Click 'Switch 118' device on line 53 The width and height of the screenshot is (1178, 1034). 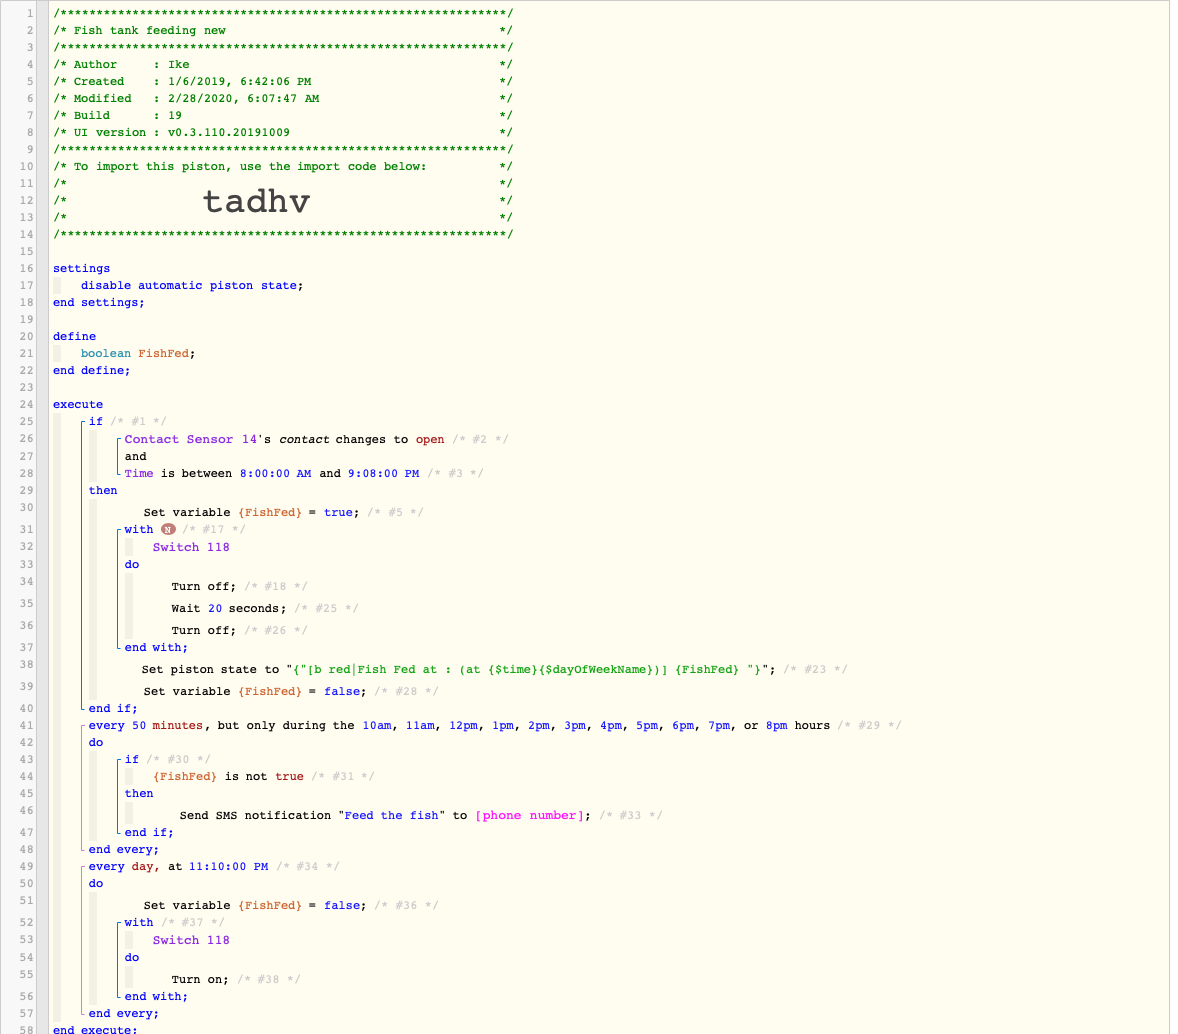coord(191,940)
